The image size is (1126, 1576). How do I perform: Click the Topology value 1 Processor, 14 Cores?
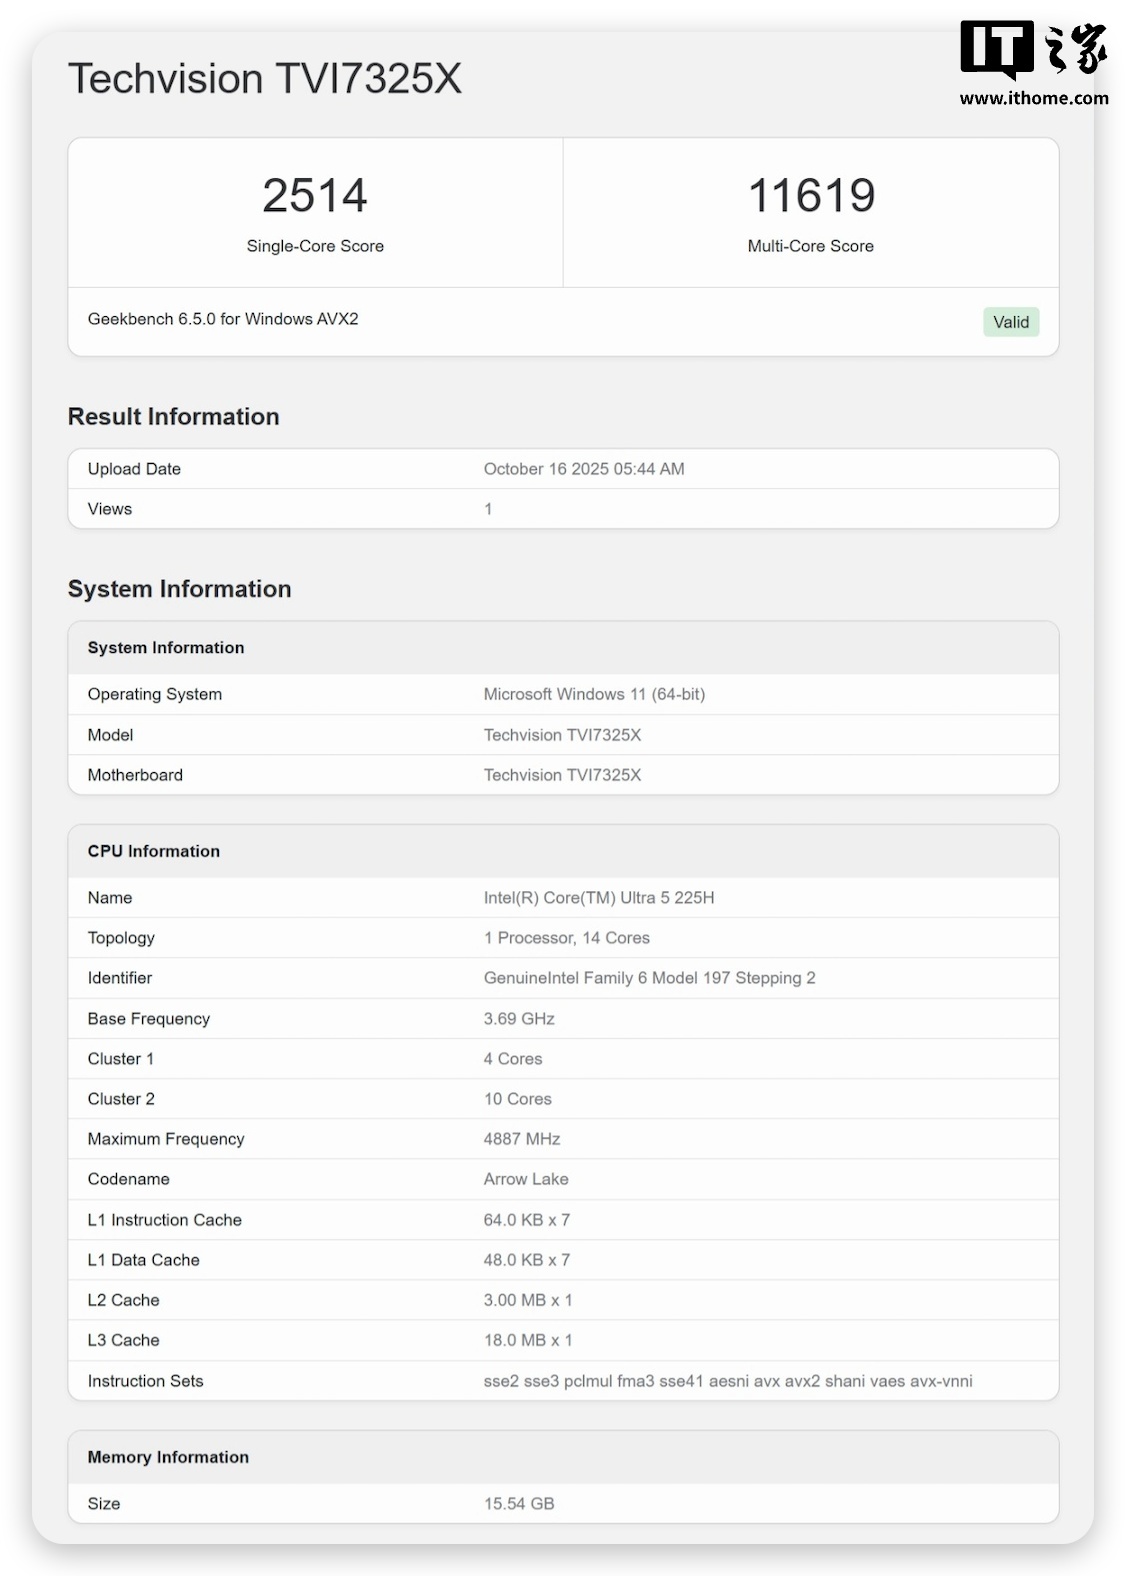(566, 938)
